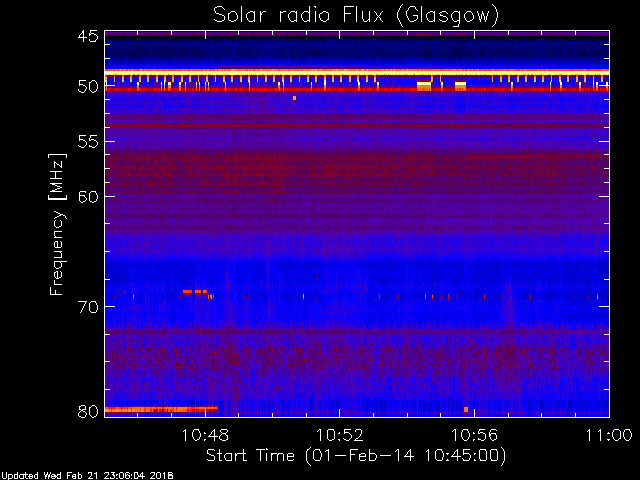Select the 70 frequency tick label
This screenshot has height=480, width=640.
[x=88, y=307]
